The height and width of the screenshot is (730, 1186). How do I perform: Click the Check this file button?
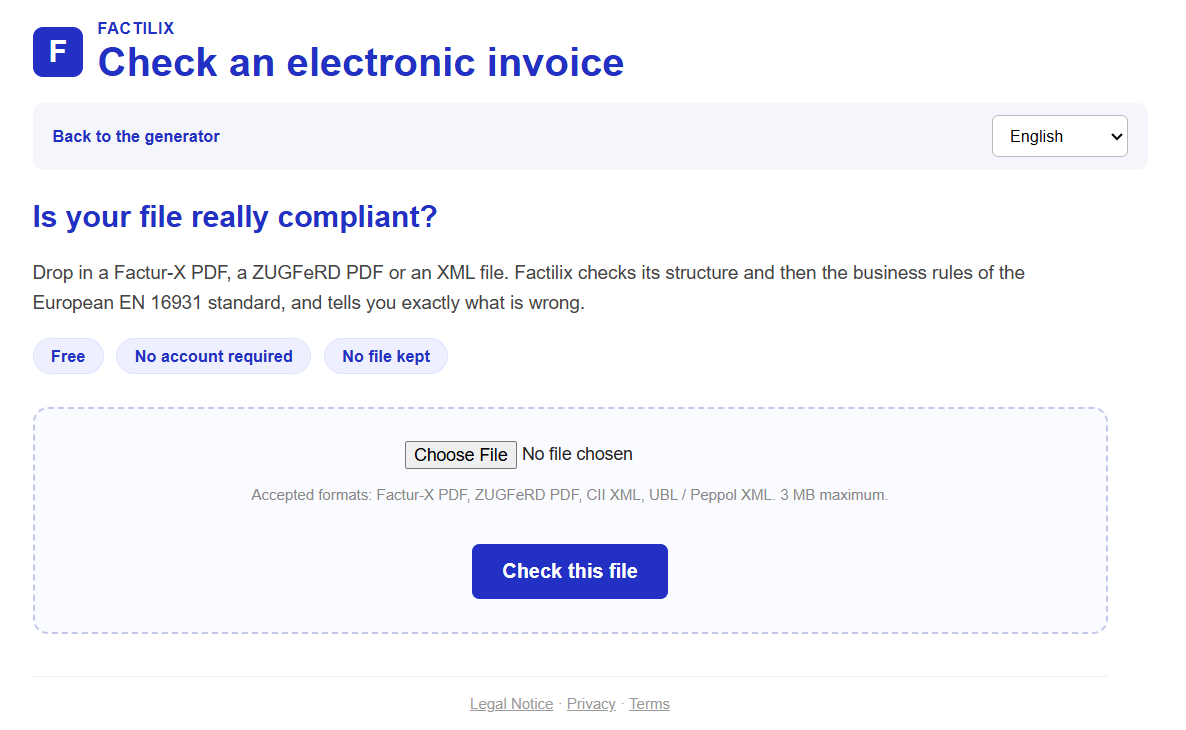tap(570, 571)
